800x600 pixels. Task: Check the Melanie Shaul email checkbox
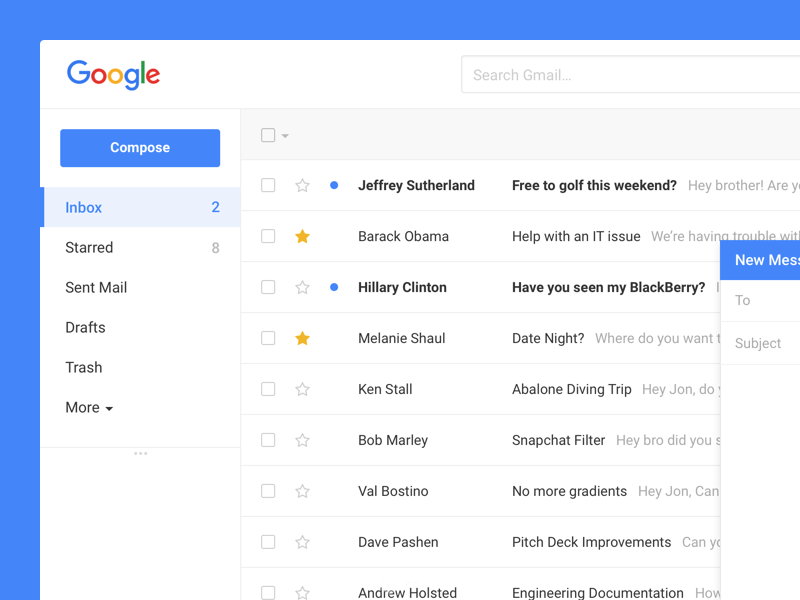coord(268,338)
